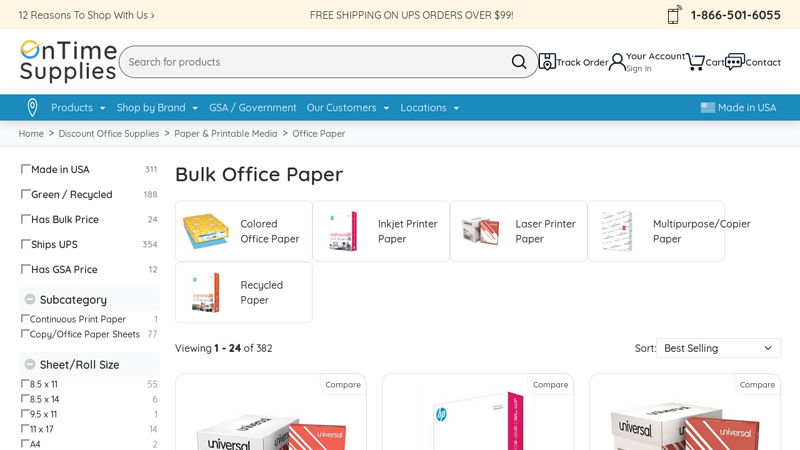Click the Contact link text
This screenshot has width=800, height=450.
click(763, 62)
